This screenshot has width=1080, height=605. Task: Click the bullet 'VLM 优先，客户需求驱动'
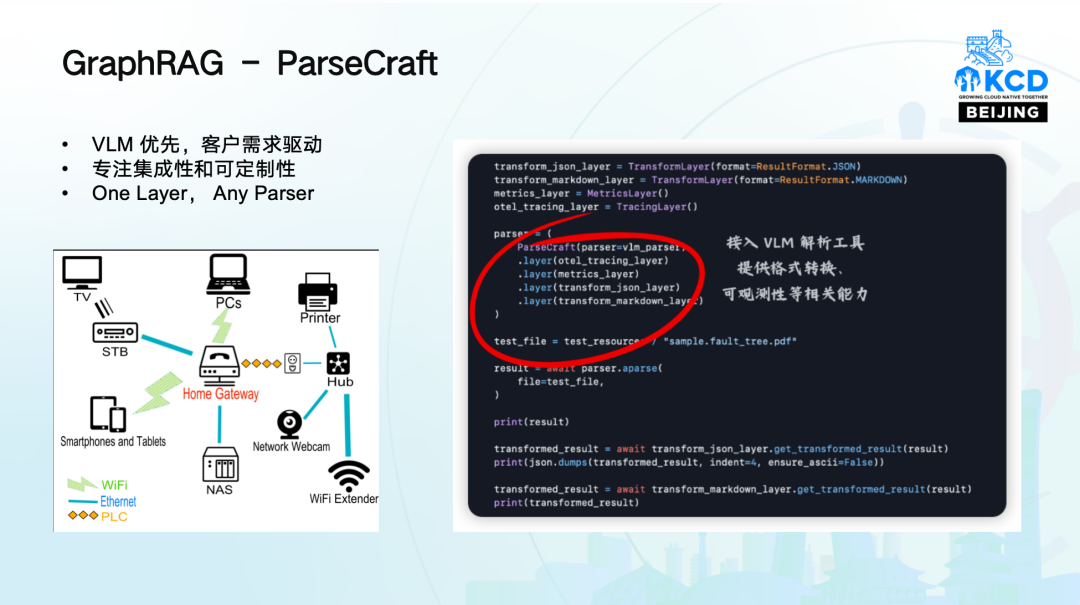click(x=207, y=144)
